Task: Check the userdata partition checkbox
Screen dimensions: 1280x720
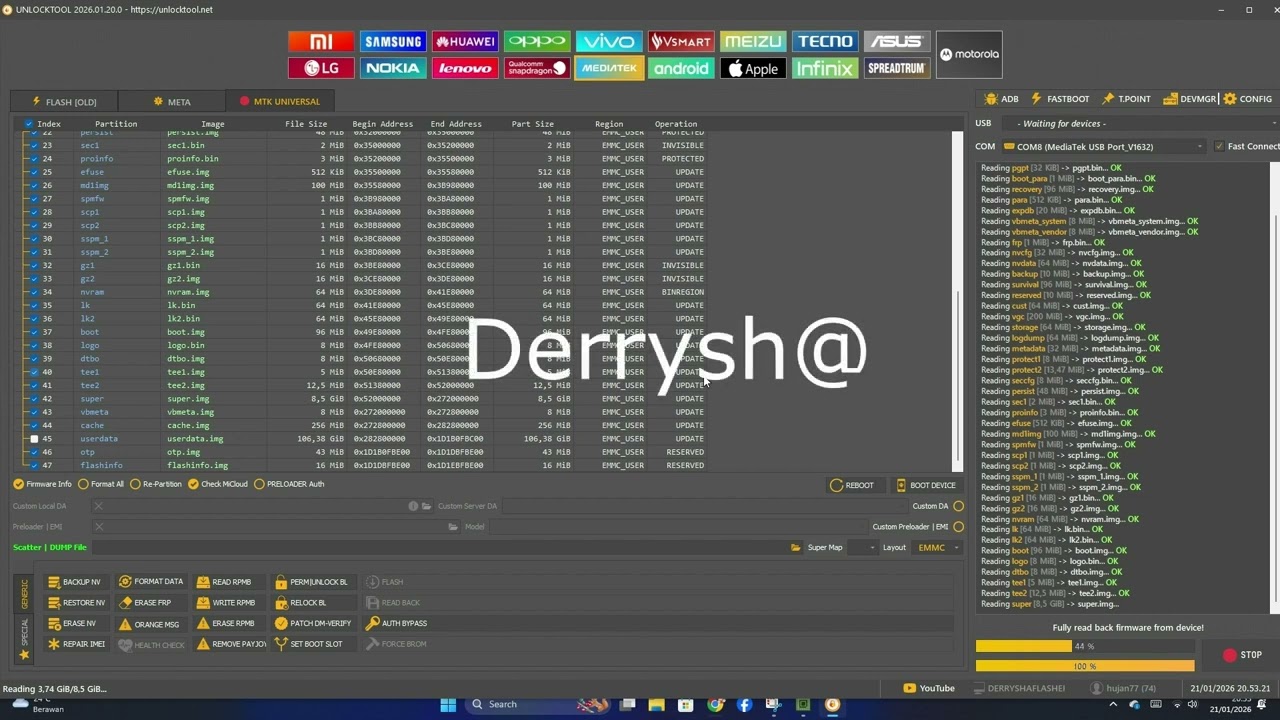Action: (x=34, y=439)
